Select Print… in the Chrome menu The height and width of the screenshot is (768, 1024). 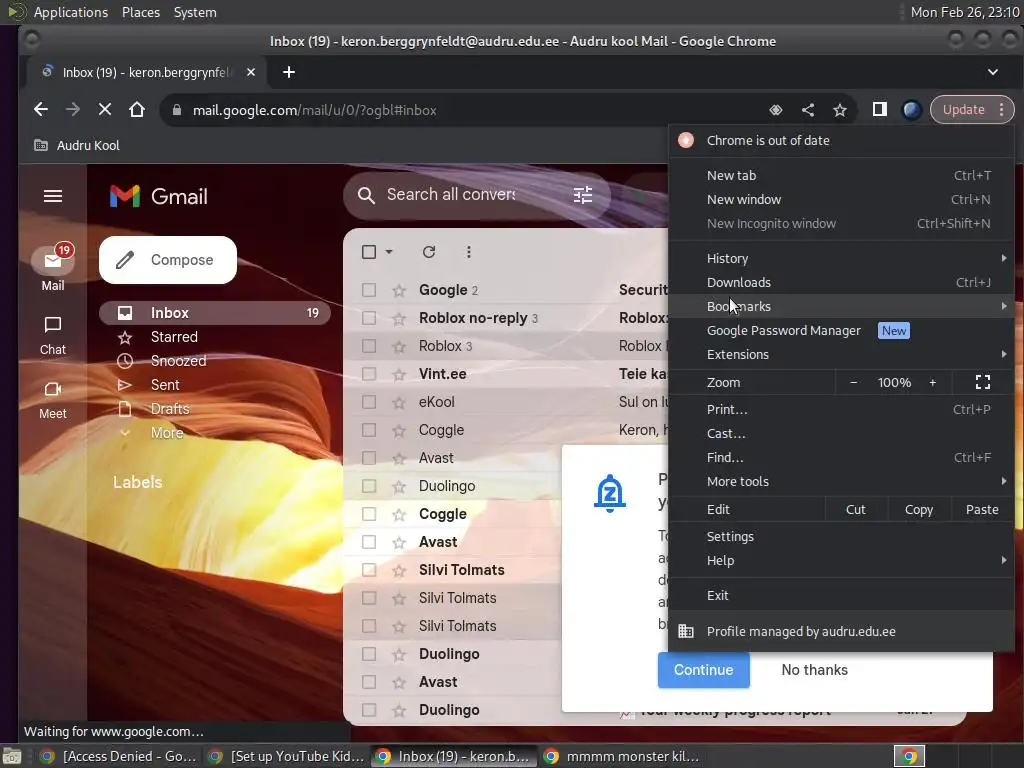(x=842, y=409)
